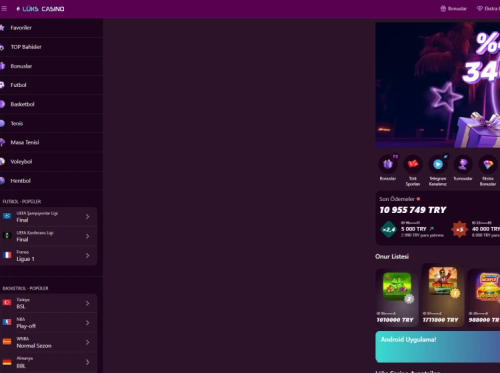
Task: Click the 10 955 749 TRY total
Action: 413,210
